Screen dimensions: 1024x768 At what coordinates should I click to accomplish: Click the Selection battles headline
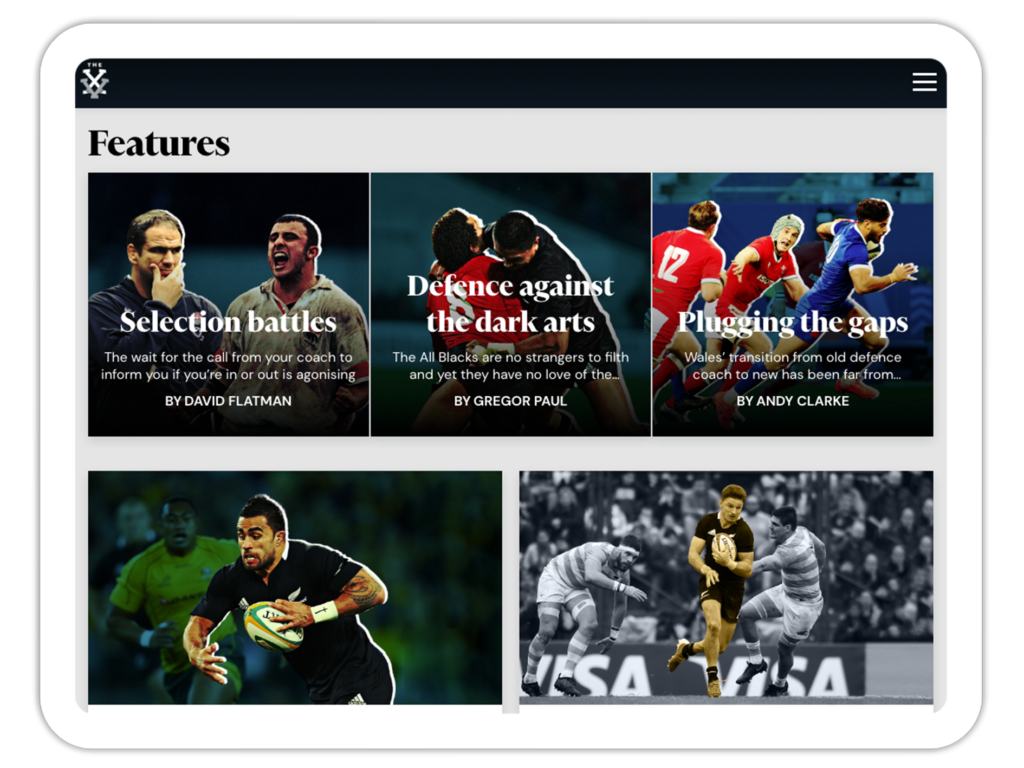[228, 322]
